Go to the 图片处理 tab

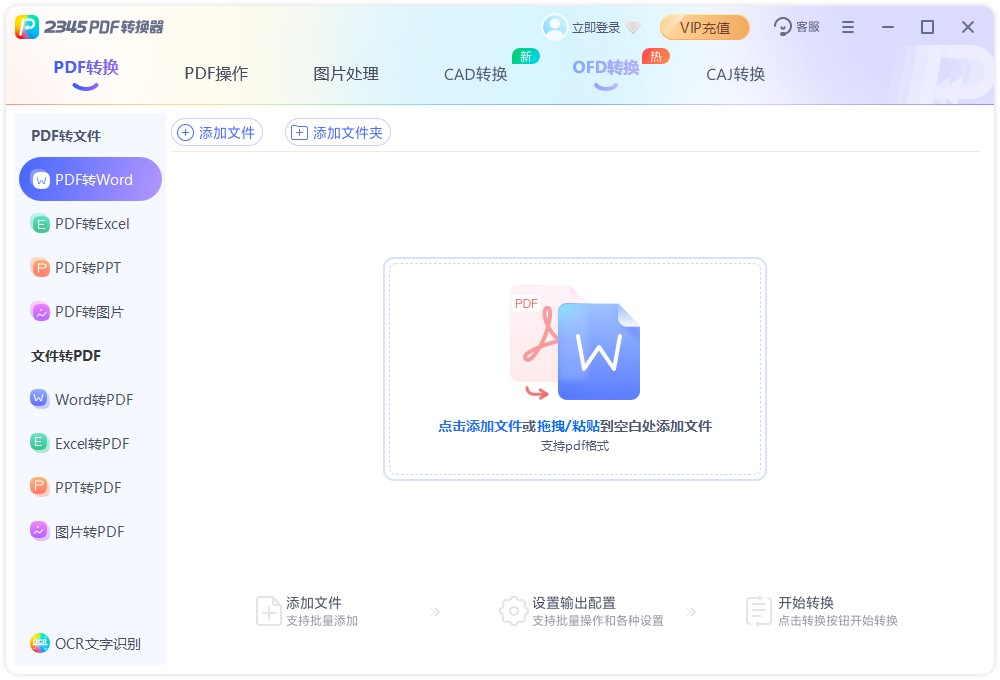click(346, 74)
